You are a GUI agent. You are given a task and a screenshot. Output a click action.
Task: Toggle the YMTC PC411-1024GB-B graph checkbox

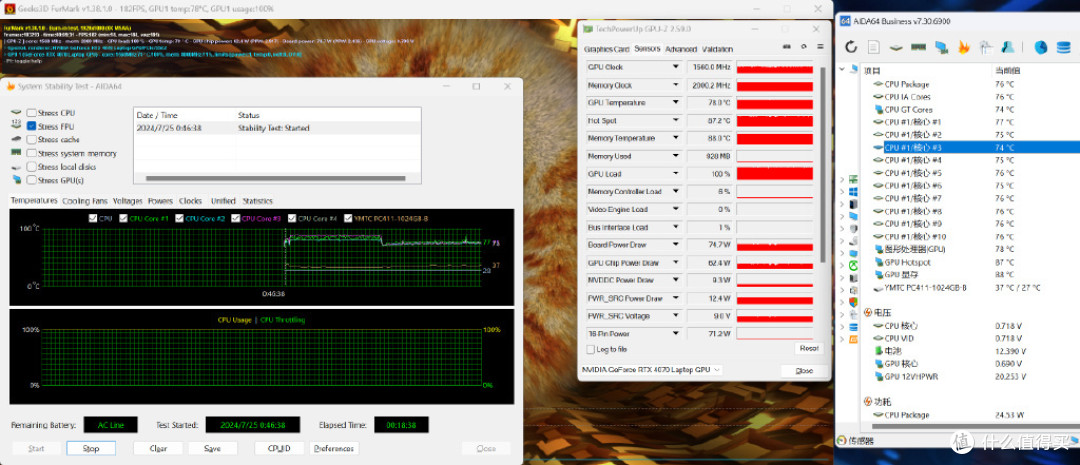coord(348,218)
